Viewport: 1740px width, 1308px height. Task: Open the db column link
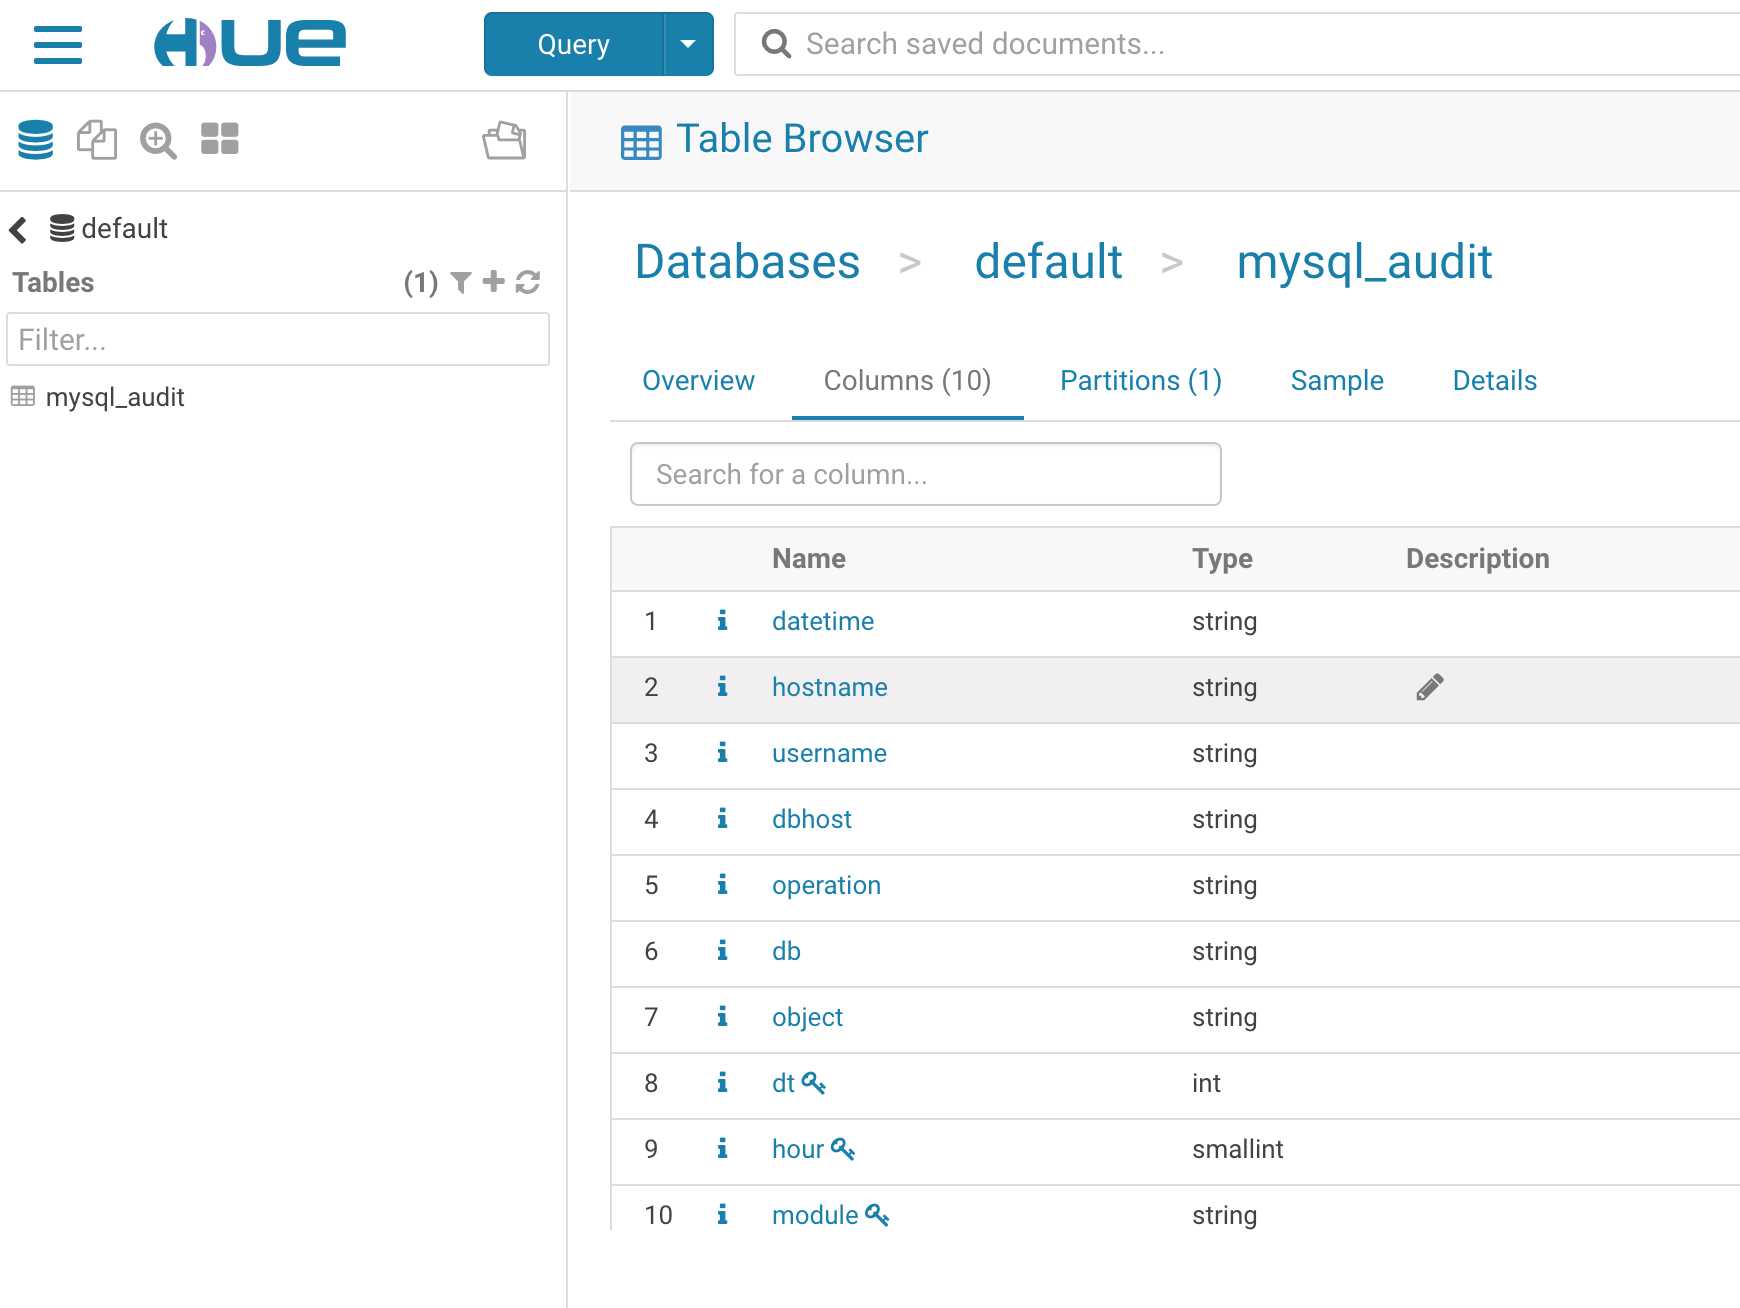[786, 952]
